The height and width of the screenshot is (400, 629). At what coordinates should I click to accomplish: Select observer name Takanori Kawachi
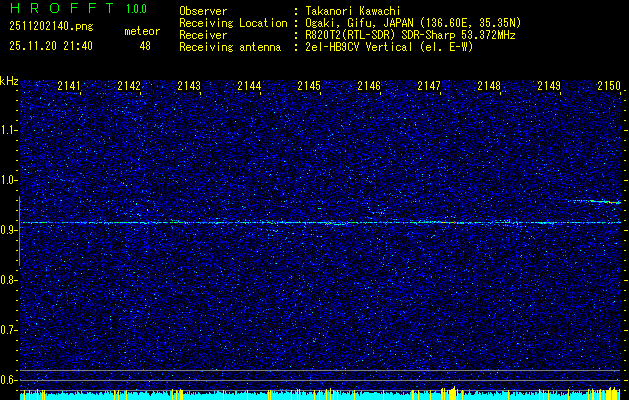pos(353,11)
